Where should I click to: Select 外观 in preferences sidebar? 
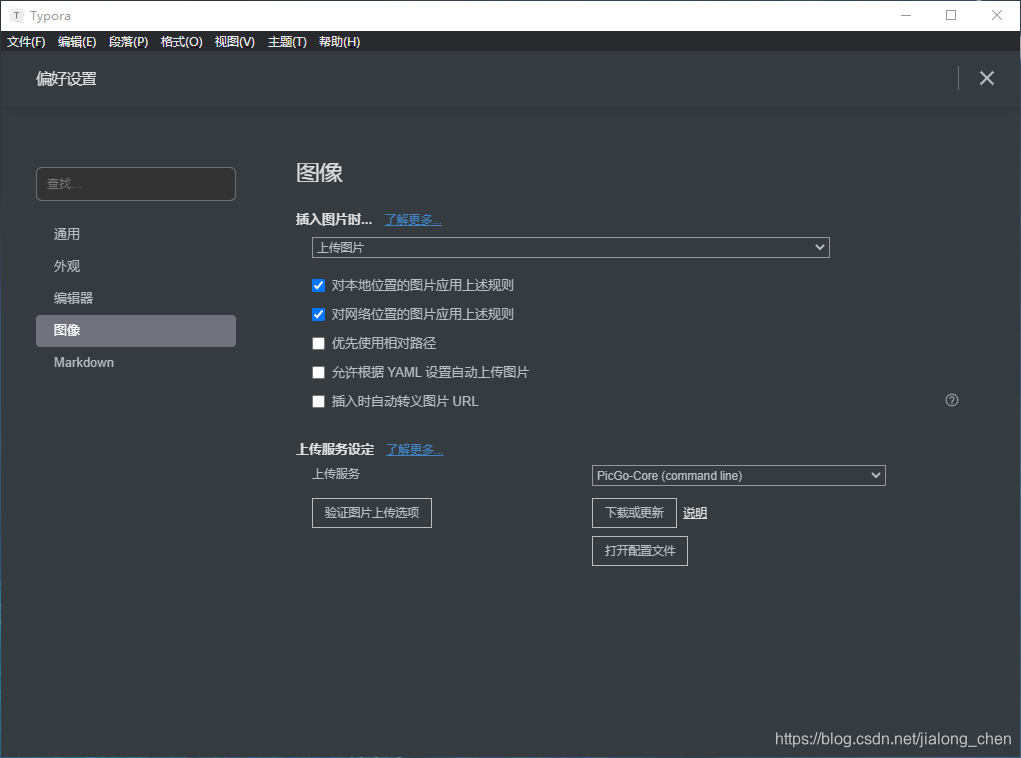coord(136,266)
